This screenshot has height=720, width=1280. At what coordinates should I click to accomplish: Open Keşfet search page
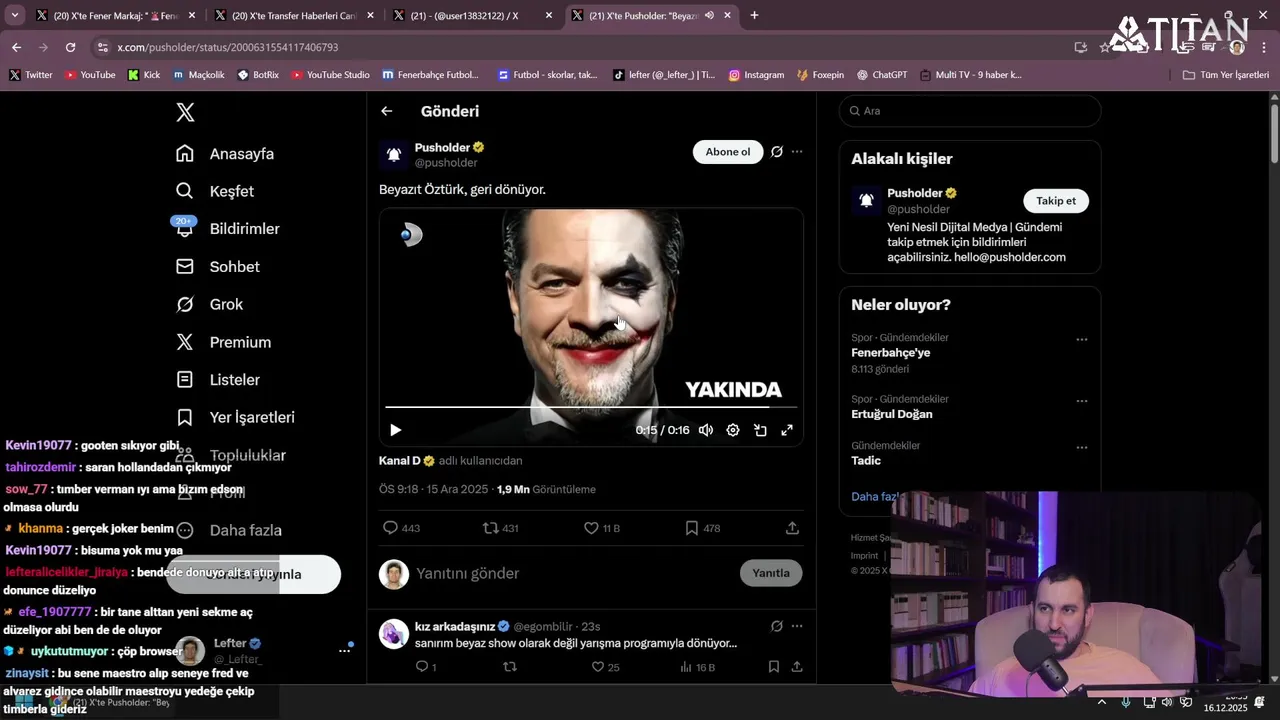tap(215, 191)
